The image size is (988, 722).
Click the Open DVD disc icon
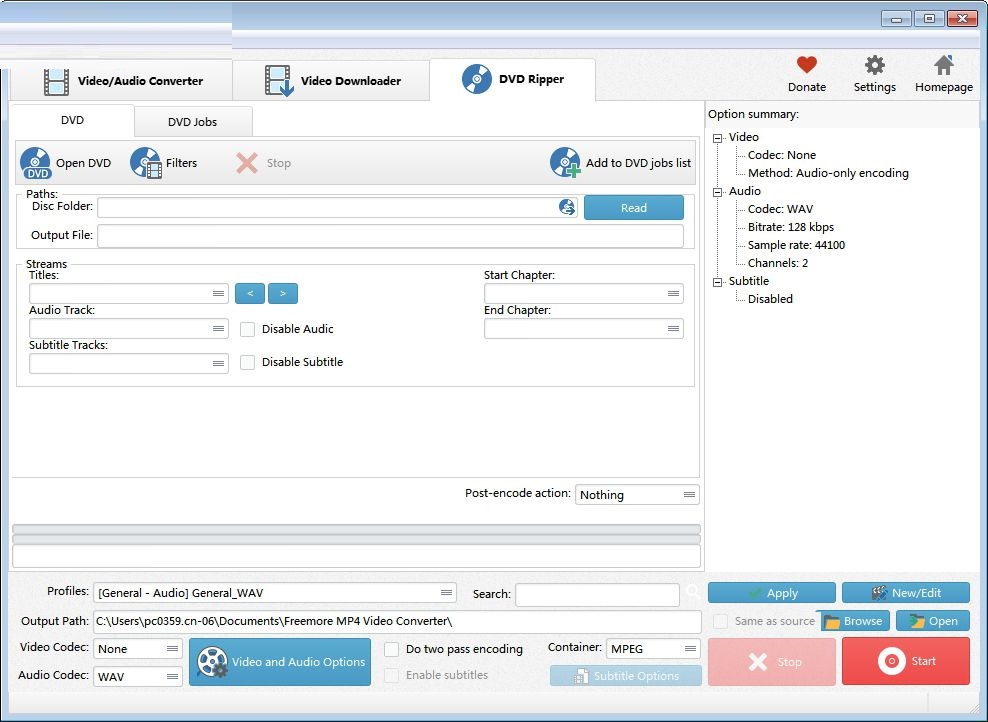pos(36,163)
